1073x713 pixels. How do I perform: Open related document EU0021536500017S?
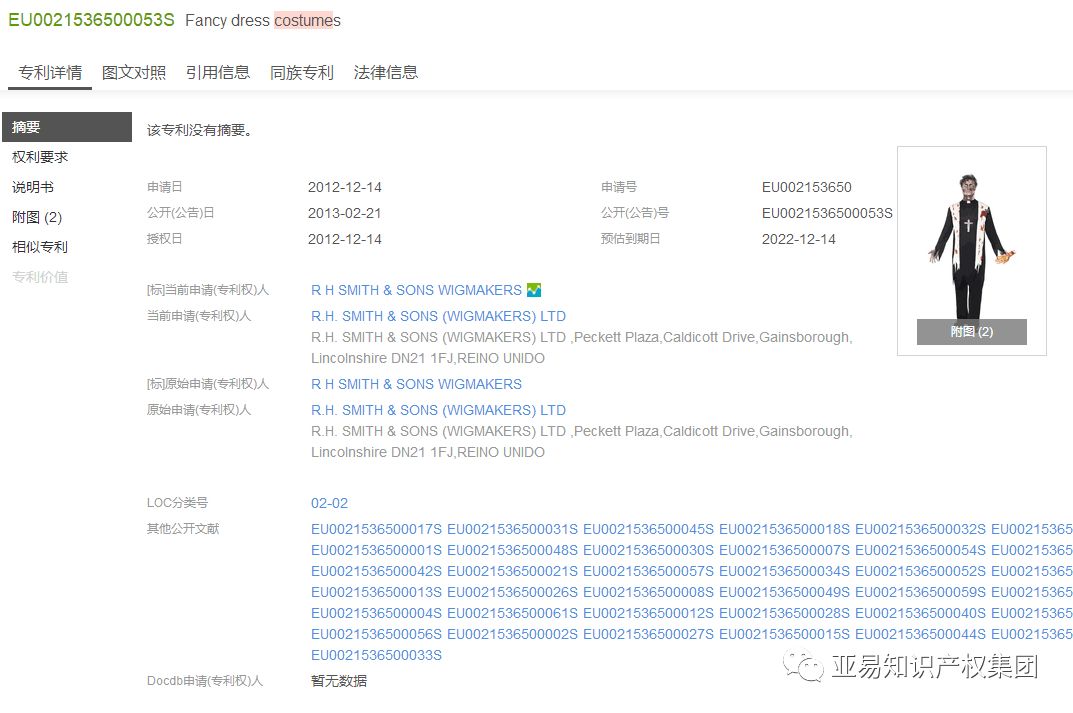[376, 529]
